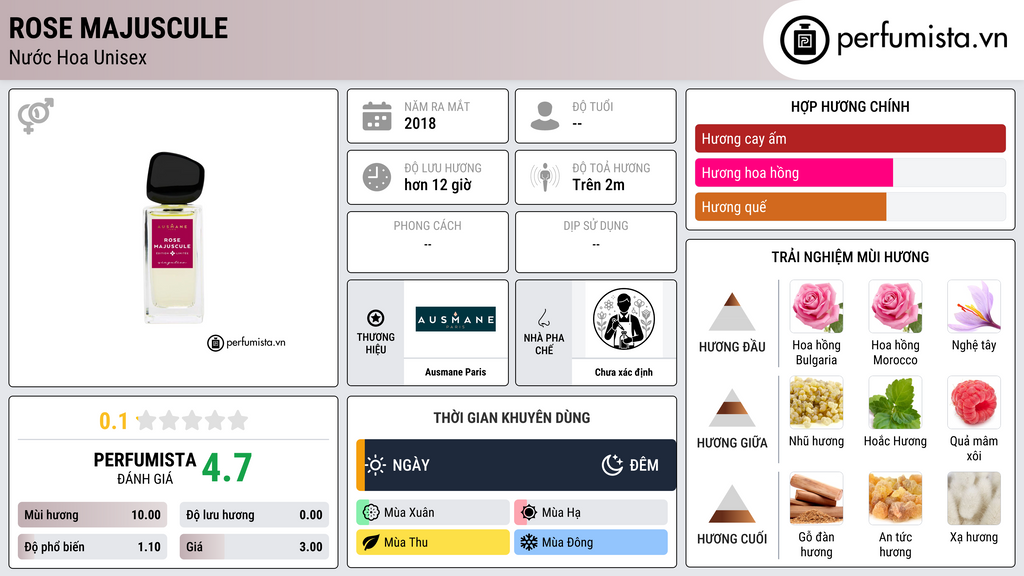Open the Ausmane Paris brand link

click(x=456, y=372)
